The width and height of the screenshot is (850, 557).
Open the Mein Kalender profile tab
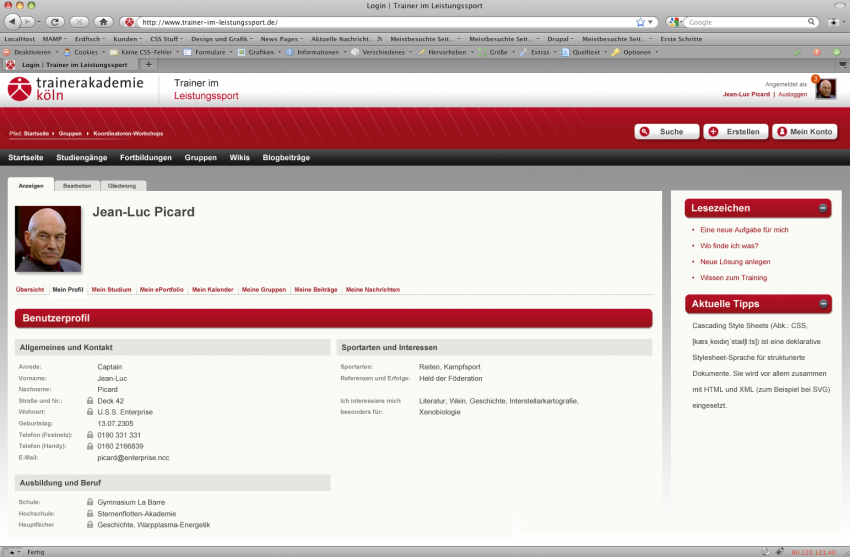click(212, 289)
